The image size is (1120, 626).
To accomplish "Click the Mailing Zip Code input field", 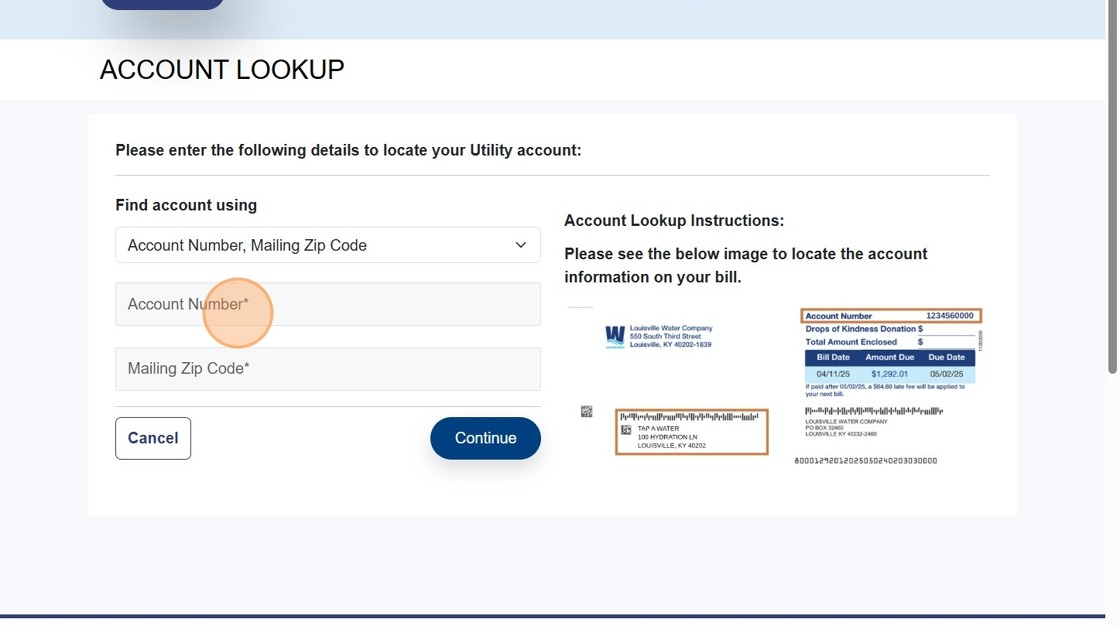I will 327,368.
